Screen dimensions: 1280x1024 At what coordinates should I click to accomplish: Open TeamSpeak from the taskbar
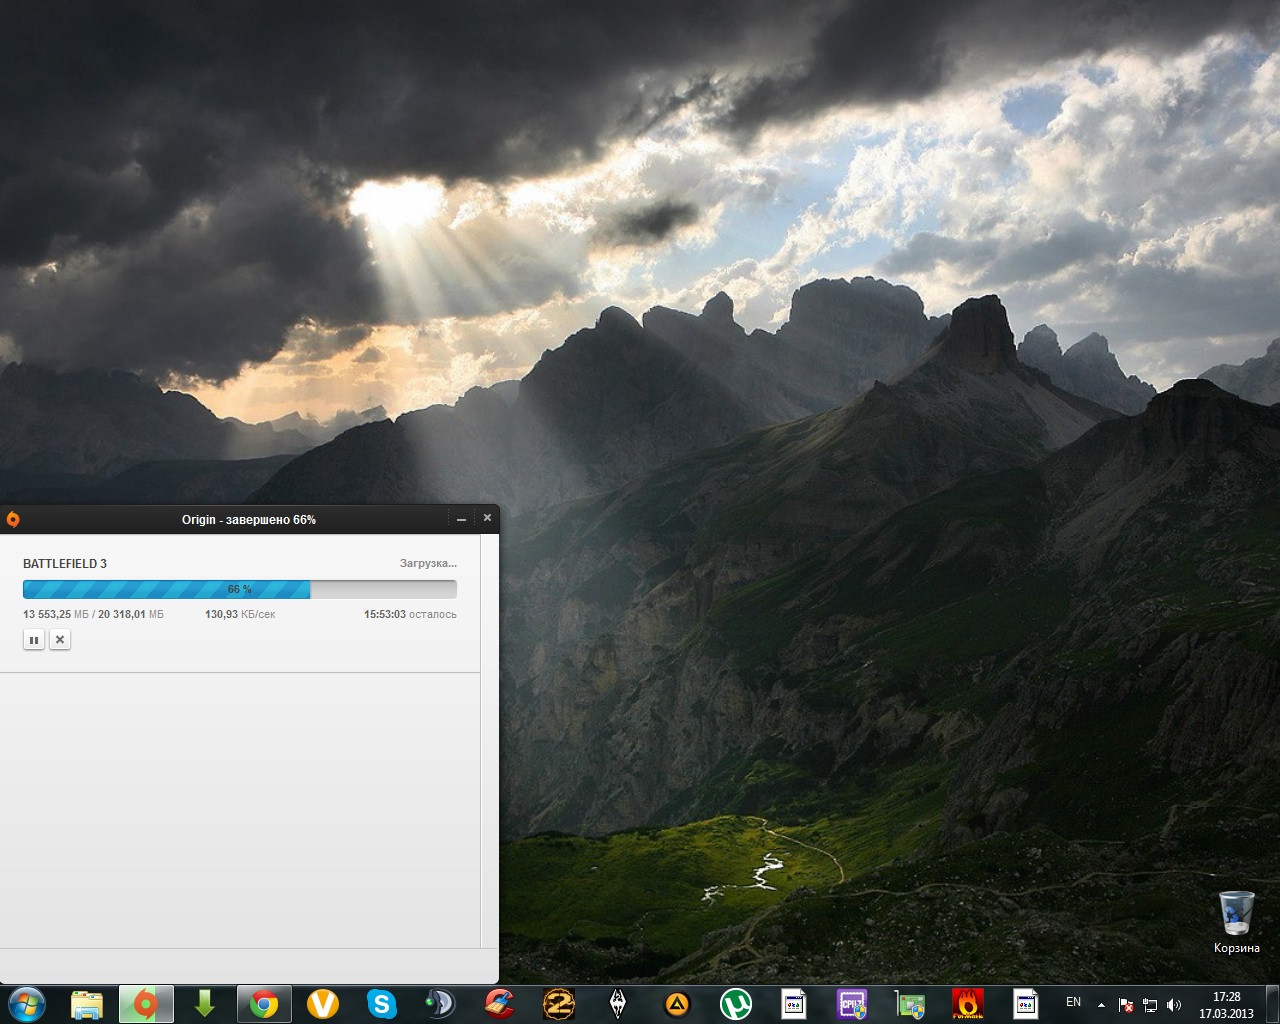pos(440,1003)
